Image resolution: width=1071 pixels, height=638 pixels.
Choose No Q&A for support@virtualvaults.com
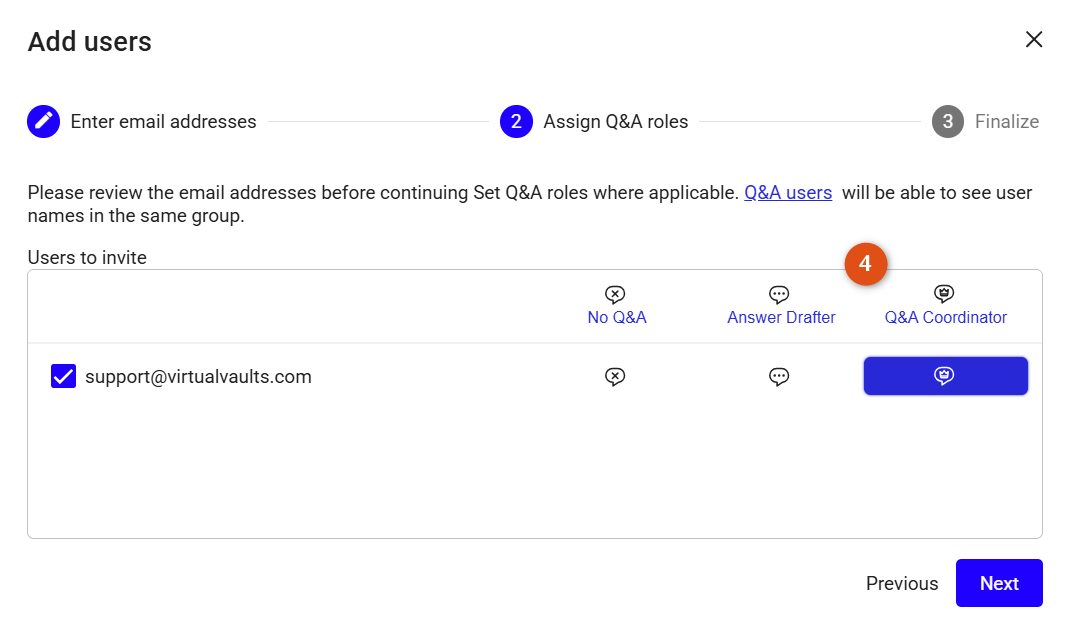pos(615,376)
